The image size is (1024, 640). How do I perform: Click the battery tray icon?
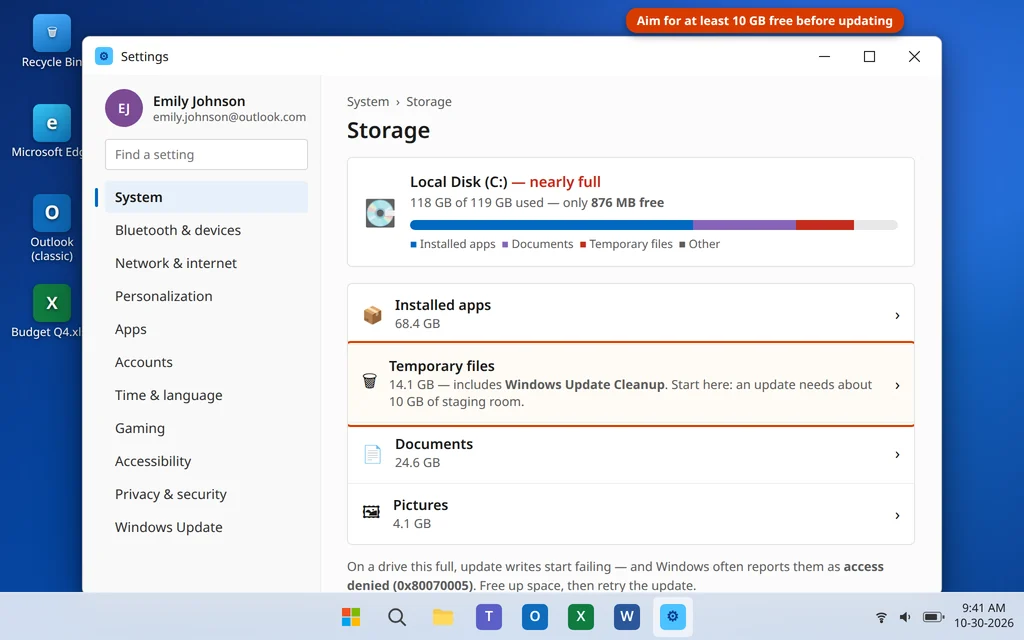pos(933,617)
